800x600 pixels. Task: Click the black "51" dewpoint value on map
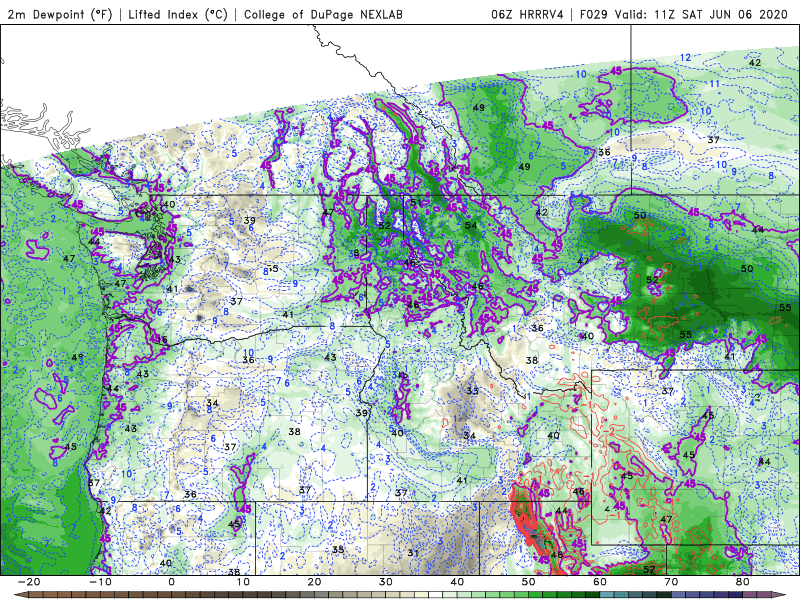coord(416,202)
